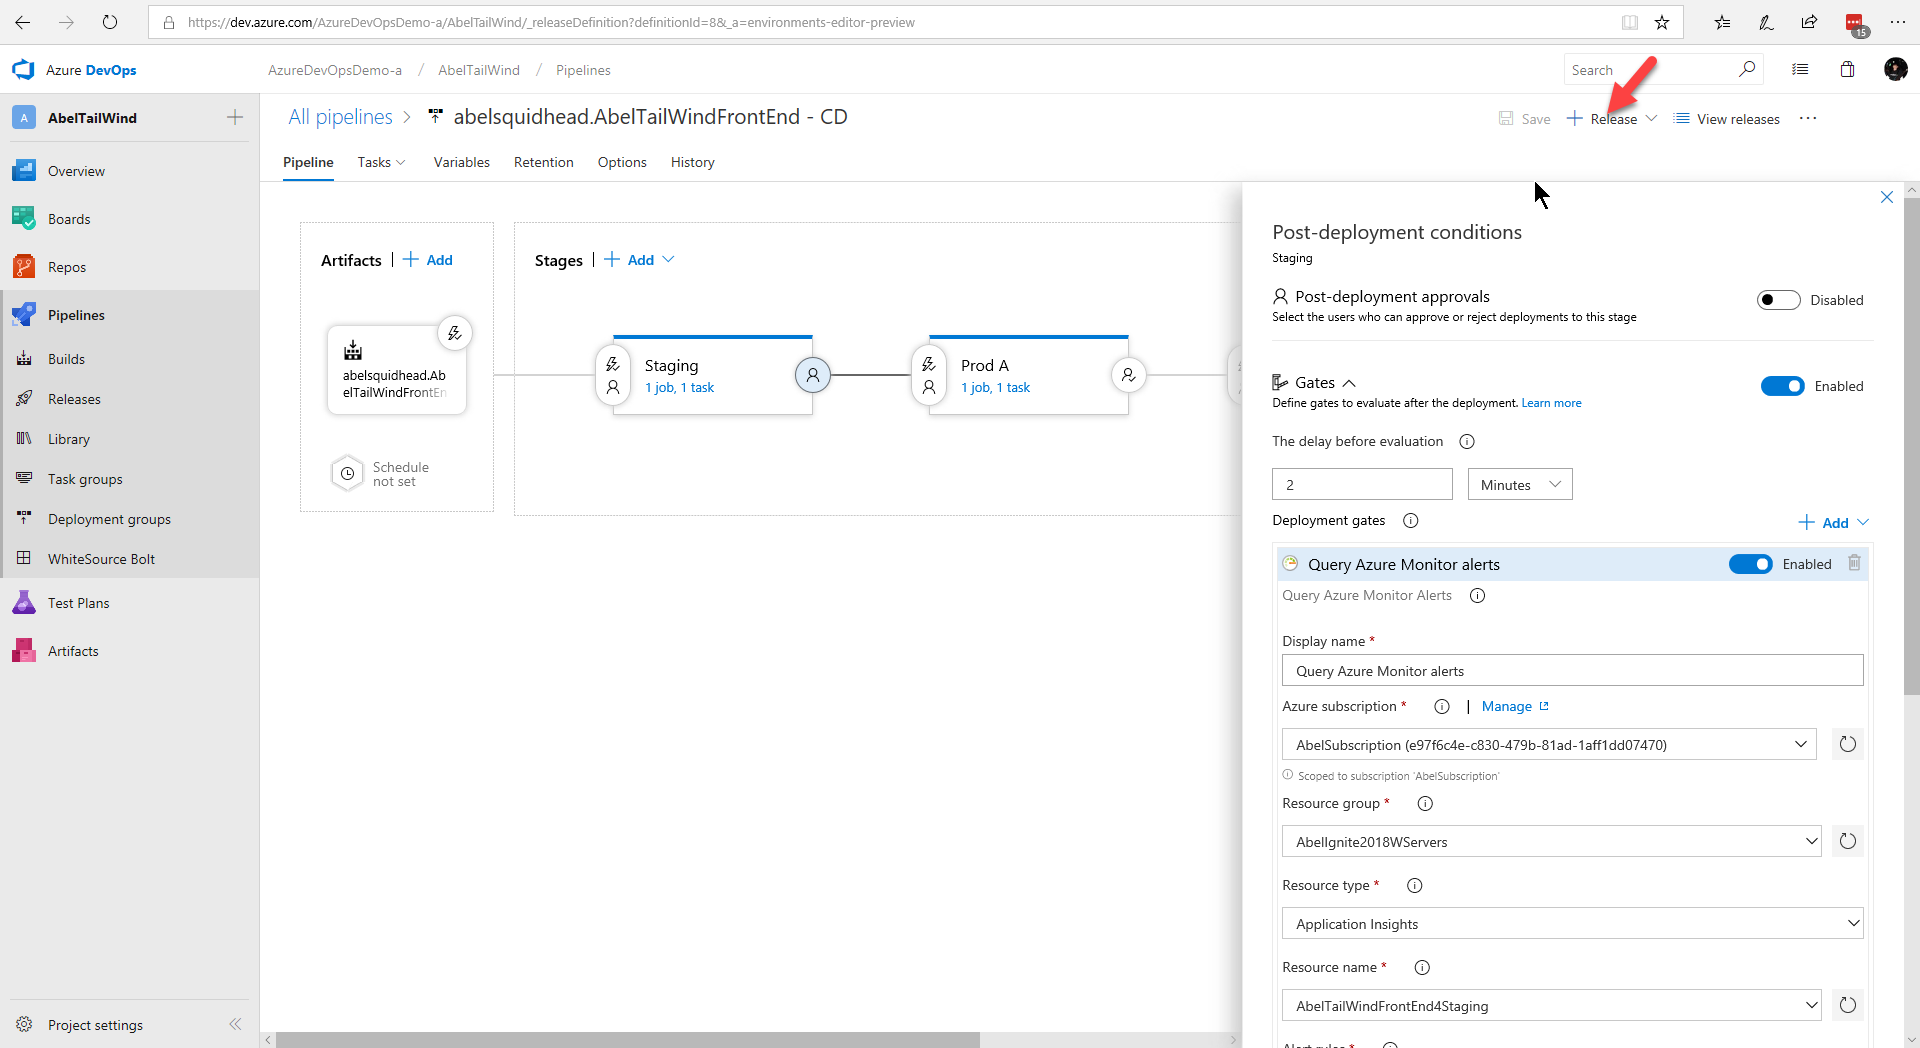1920x1048 pixels.
Task: Close the Post-deployment conditions panel
Action: coord(1887,197)
